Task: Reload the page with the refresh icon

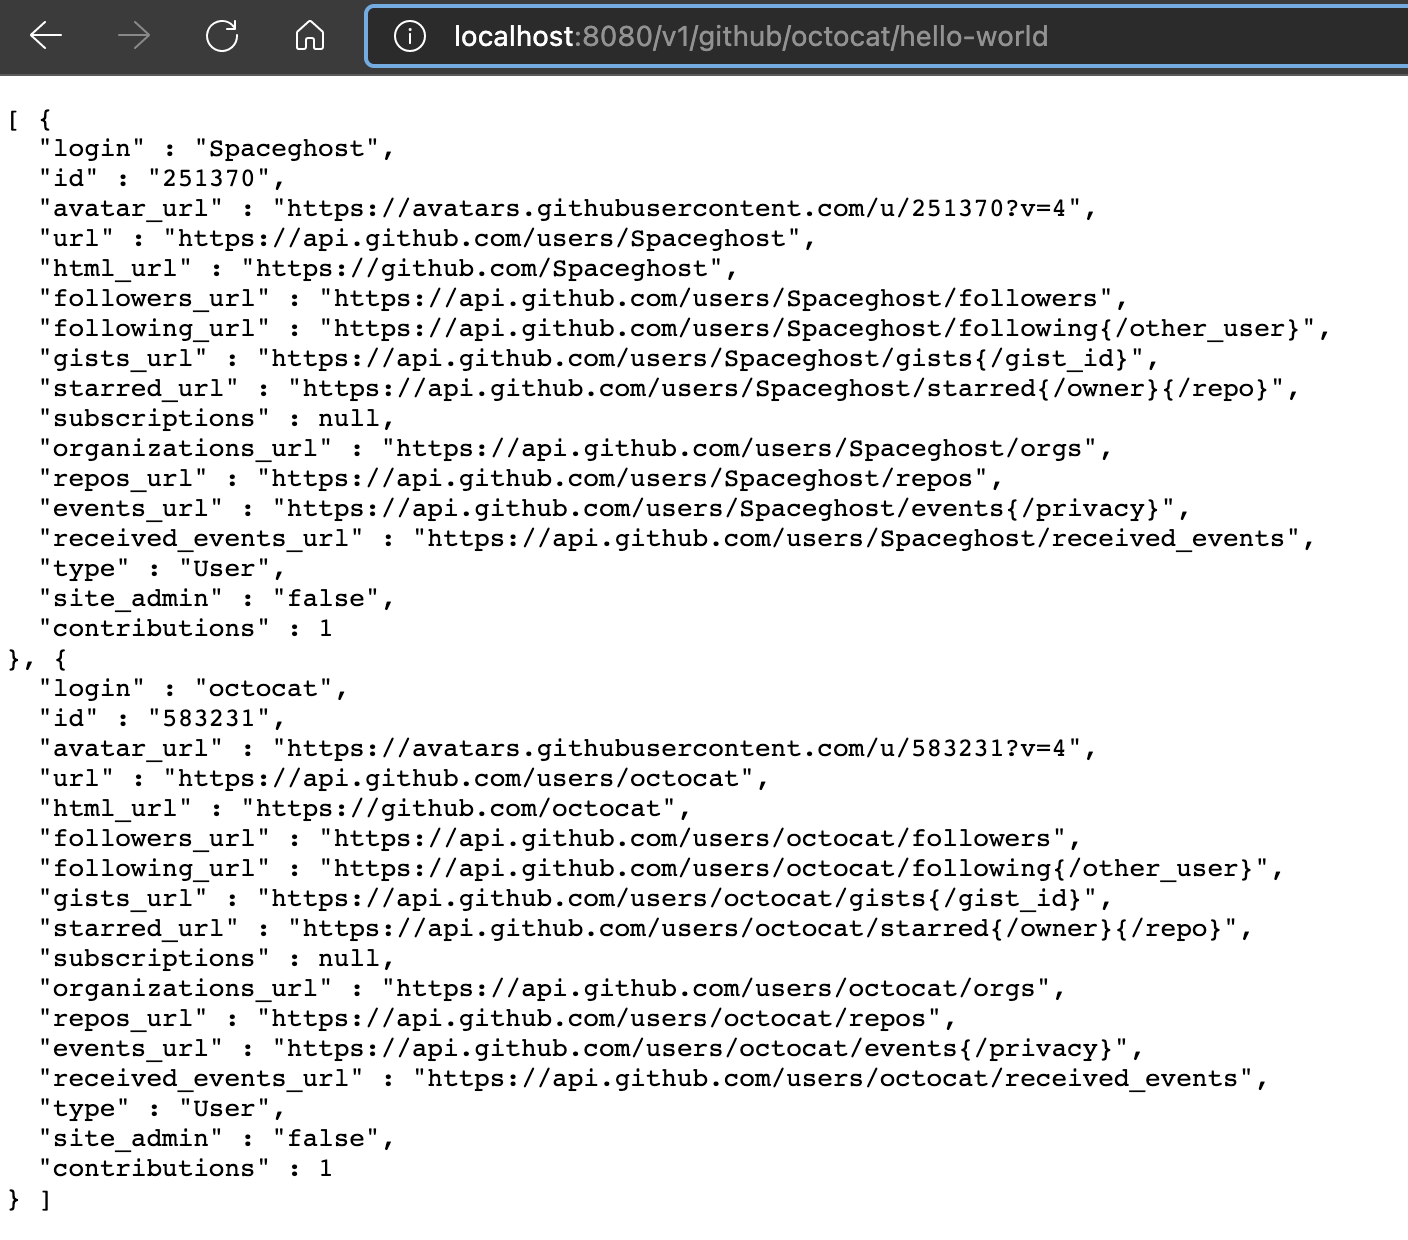Action: pos(221,37)
